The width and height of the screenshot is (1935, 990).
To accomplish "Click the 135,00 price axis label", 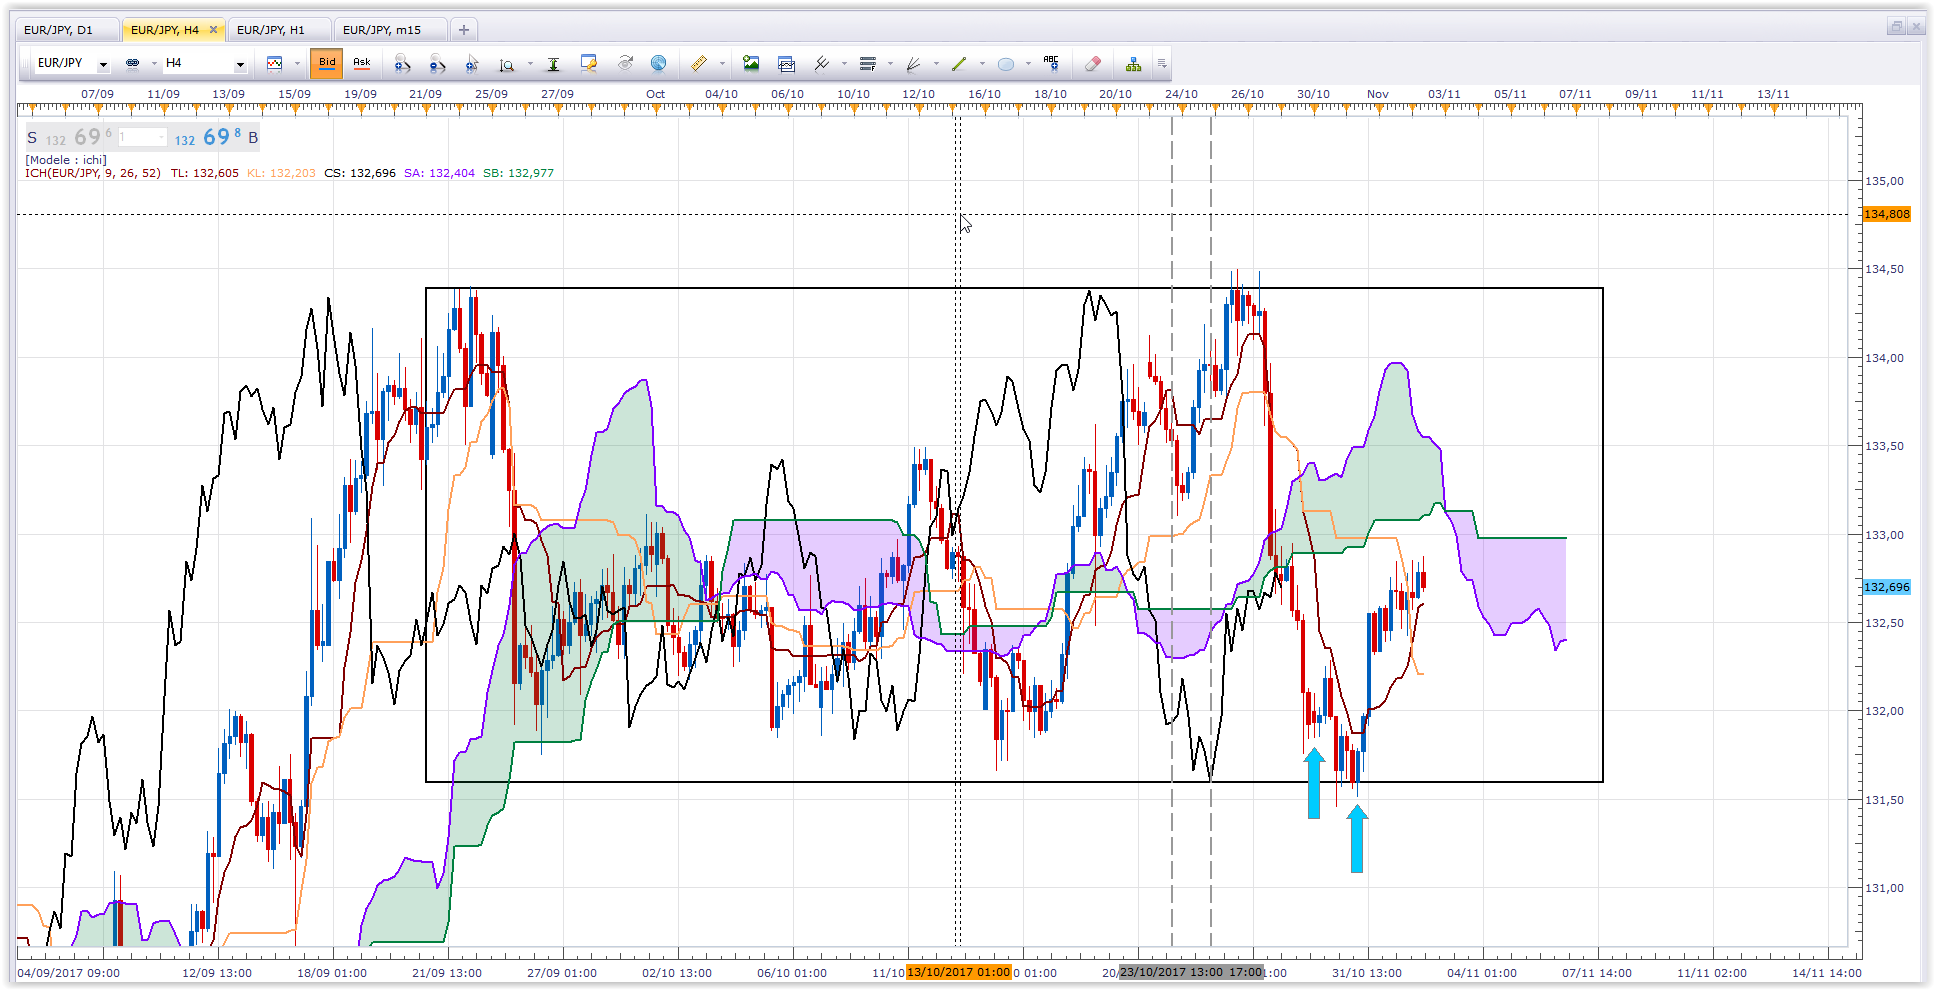I will click(x=1885, y=181).
